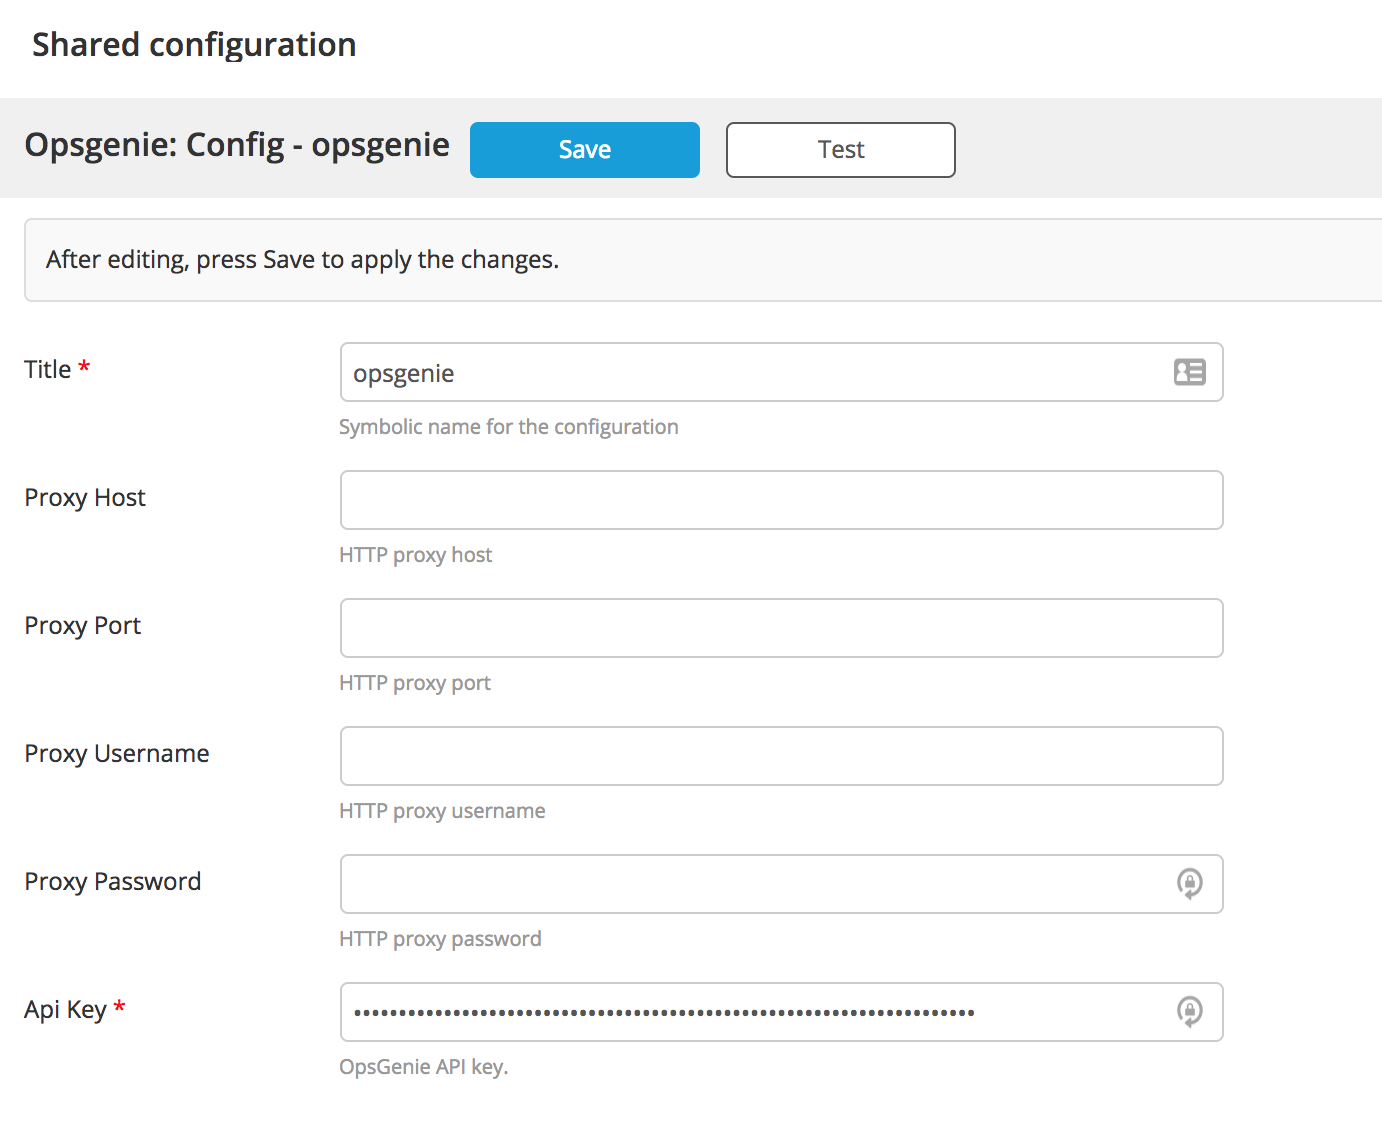
Task: Click the Test button
Action: tap(840, 150)
